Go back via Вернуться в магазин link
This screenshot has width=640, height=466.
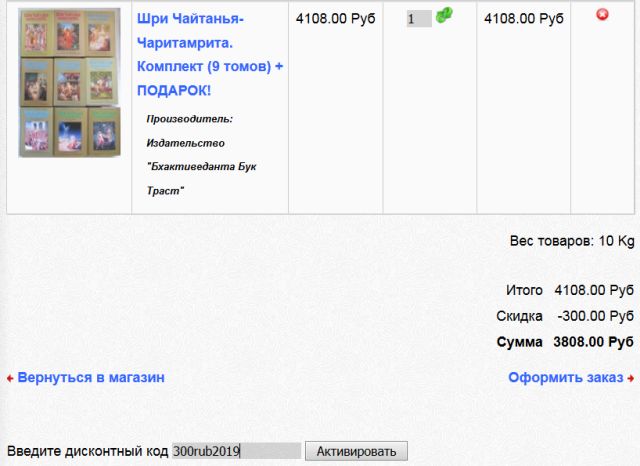(90, 378)
